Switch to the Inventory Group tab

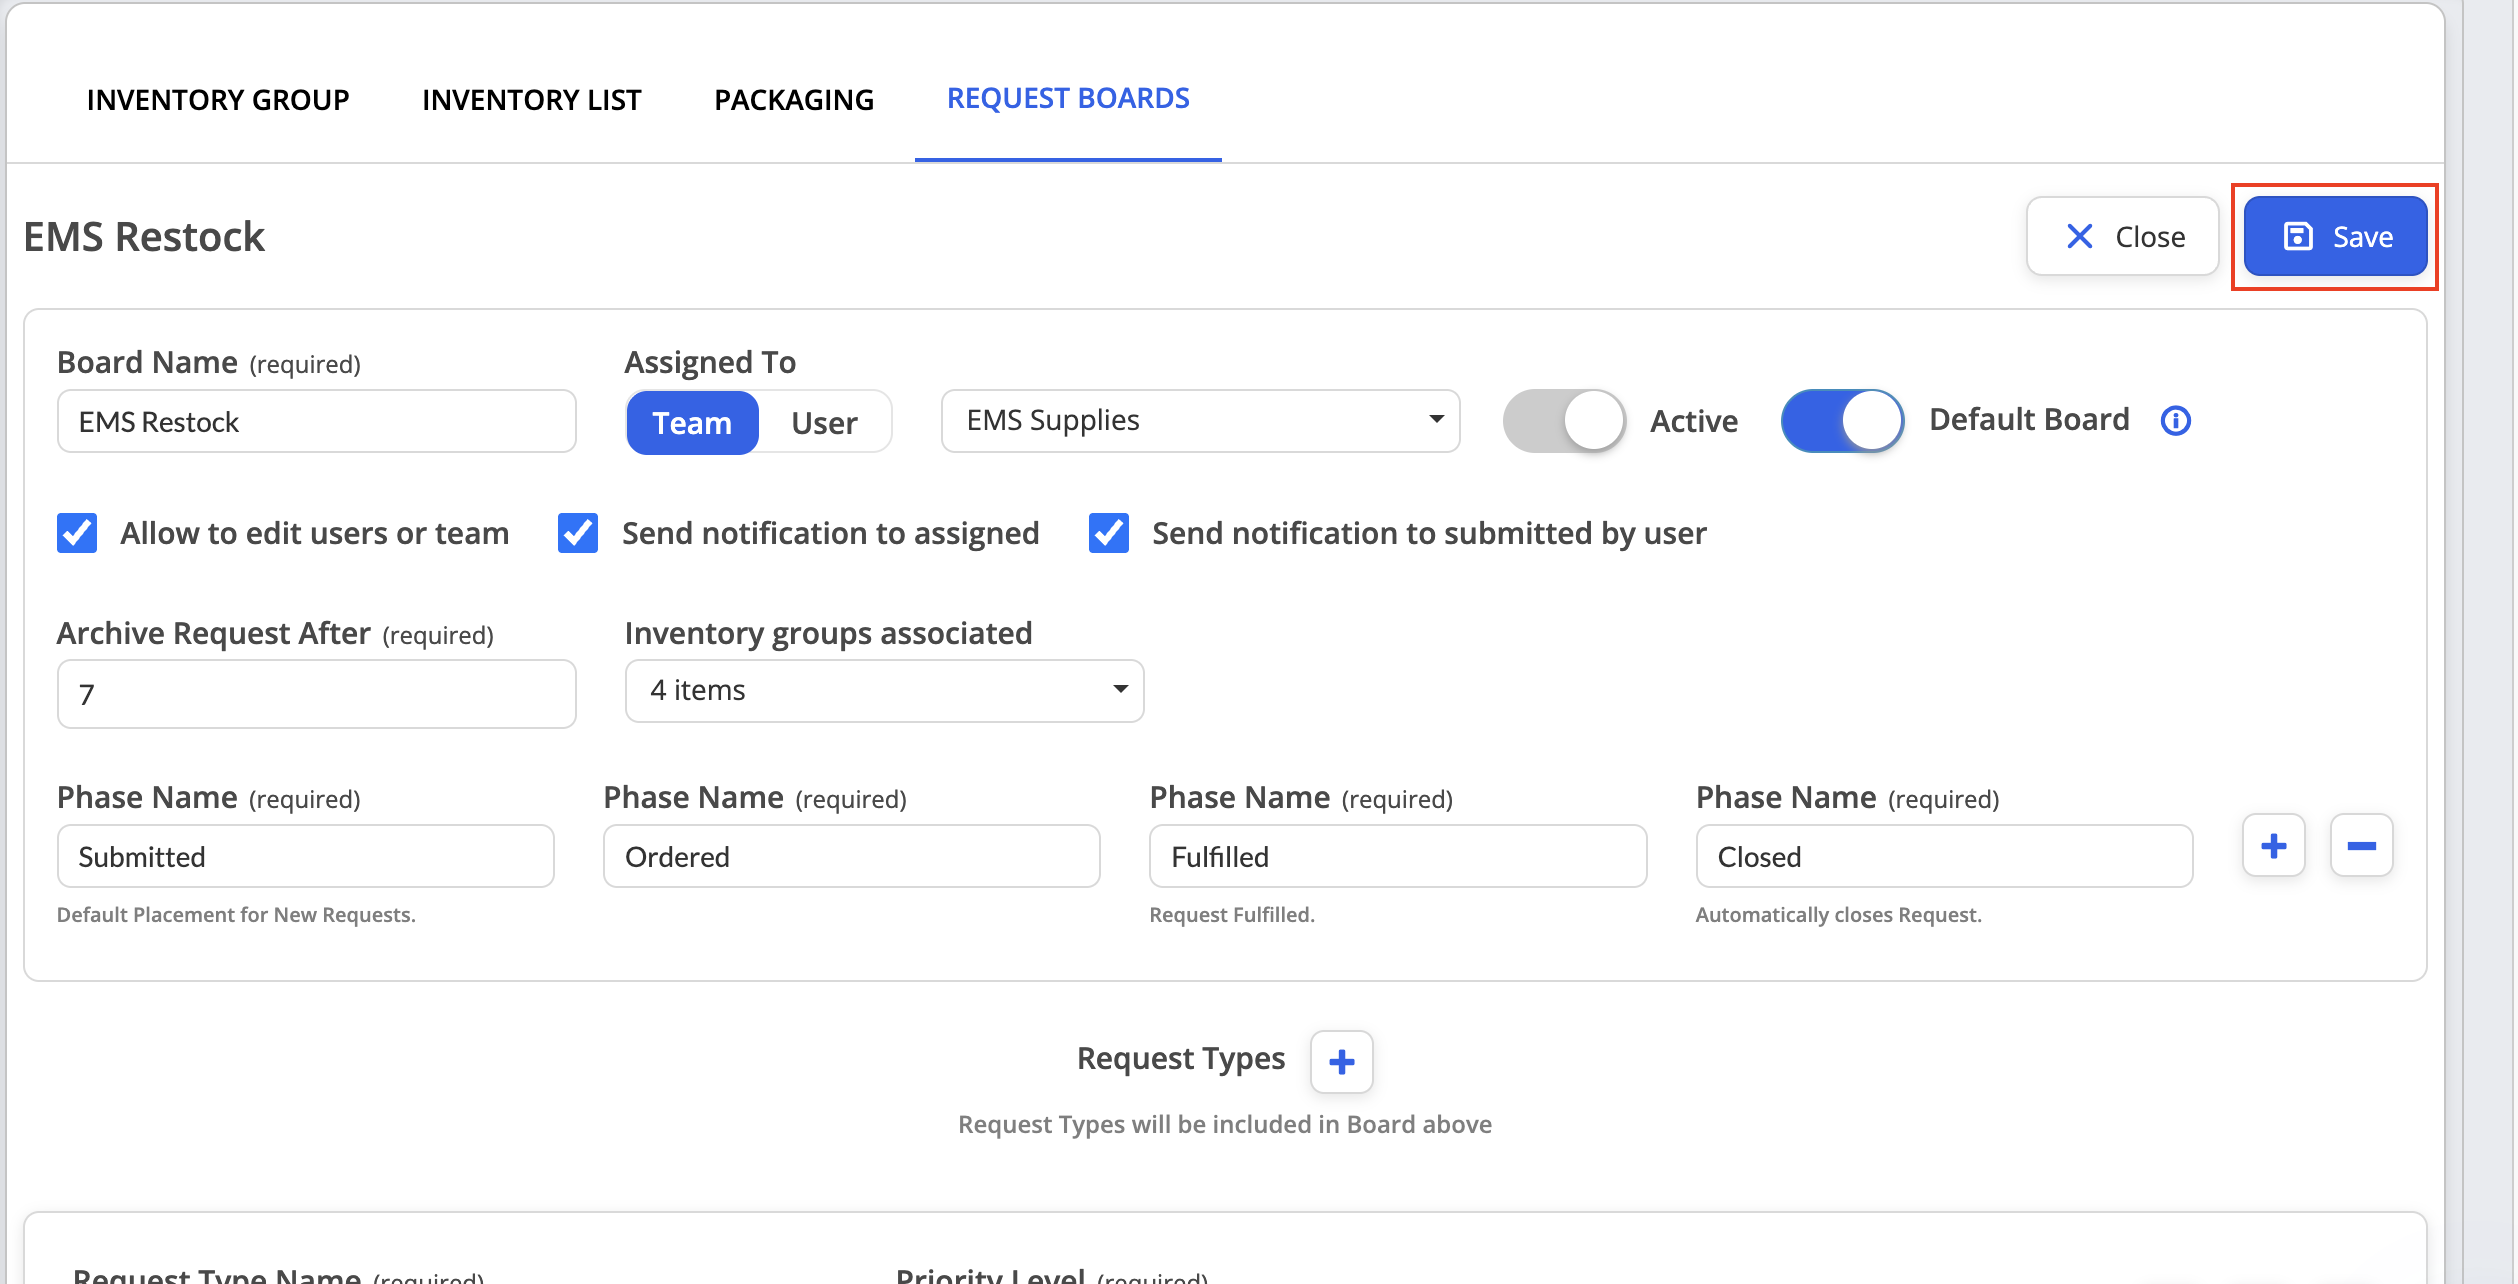point(218,100)
